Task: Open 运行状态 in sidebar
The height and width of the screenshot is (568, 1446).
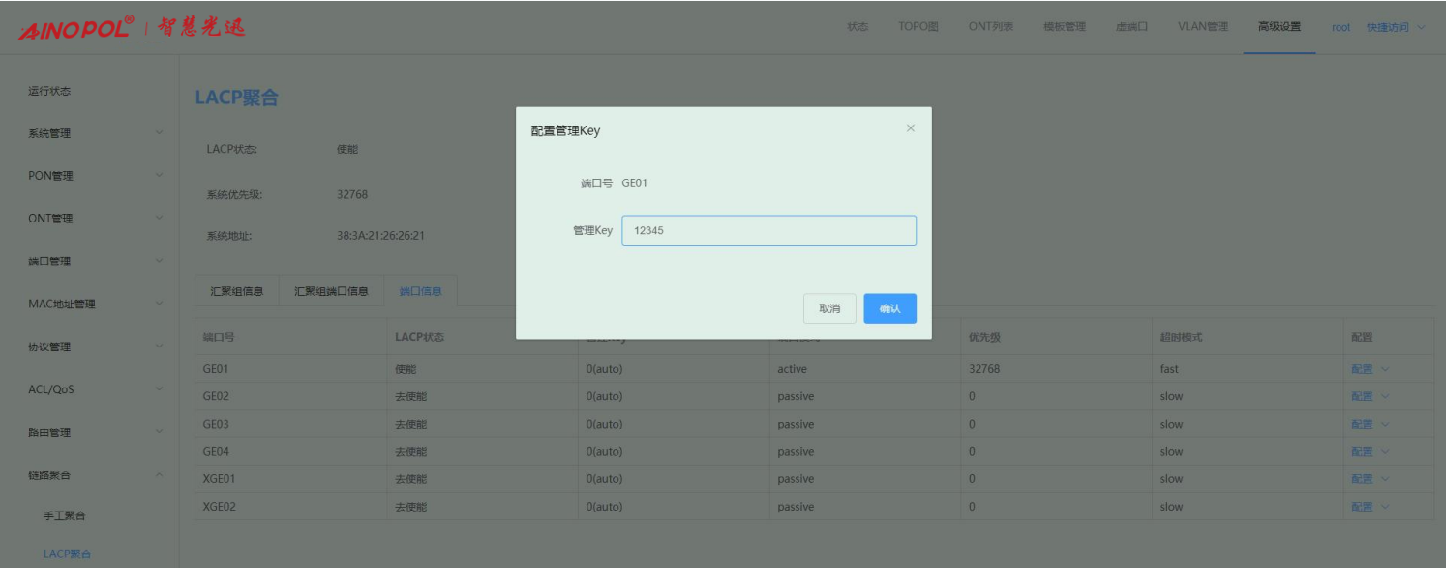Action: tap(50, 91)
